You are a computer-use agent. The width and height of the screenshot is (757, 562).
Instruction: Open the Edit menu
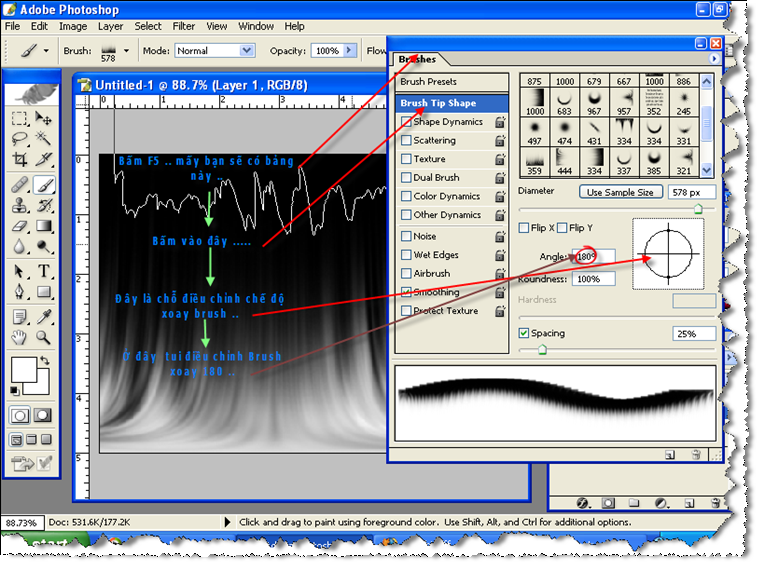pos(39,26)
